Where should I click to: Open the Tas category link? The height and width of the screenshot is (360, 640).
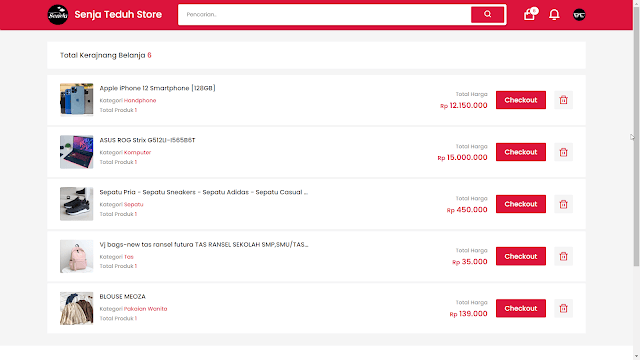(129, 257)
